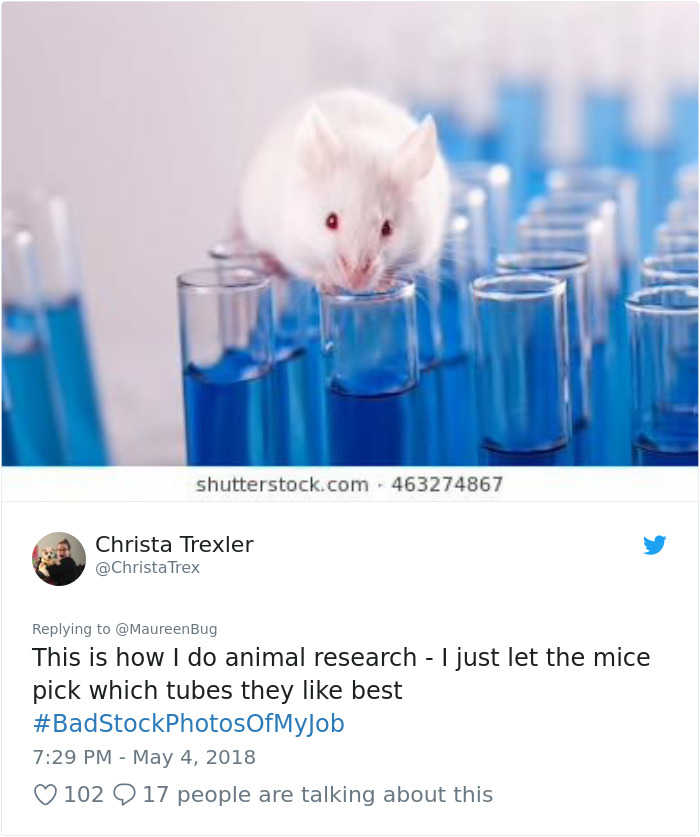This screenshot has width=700, height=837.
Task: Click the second line 'pick which tubes they like best'
Action: tap(217, 691)
